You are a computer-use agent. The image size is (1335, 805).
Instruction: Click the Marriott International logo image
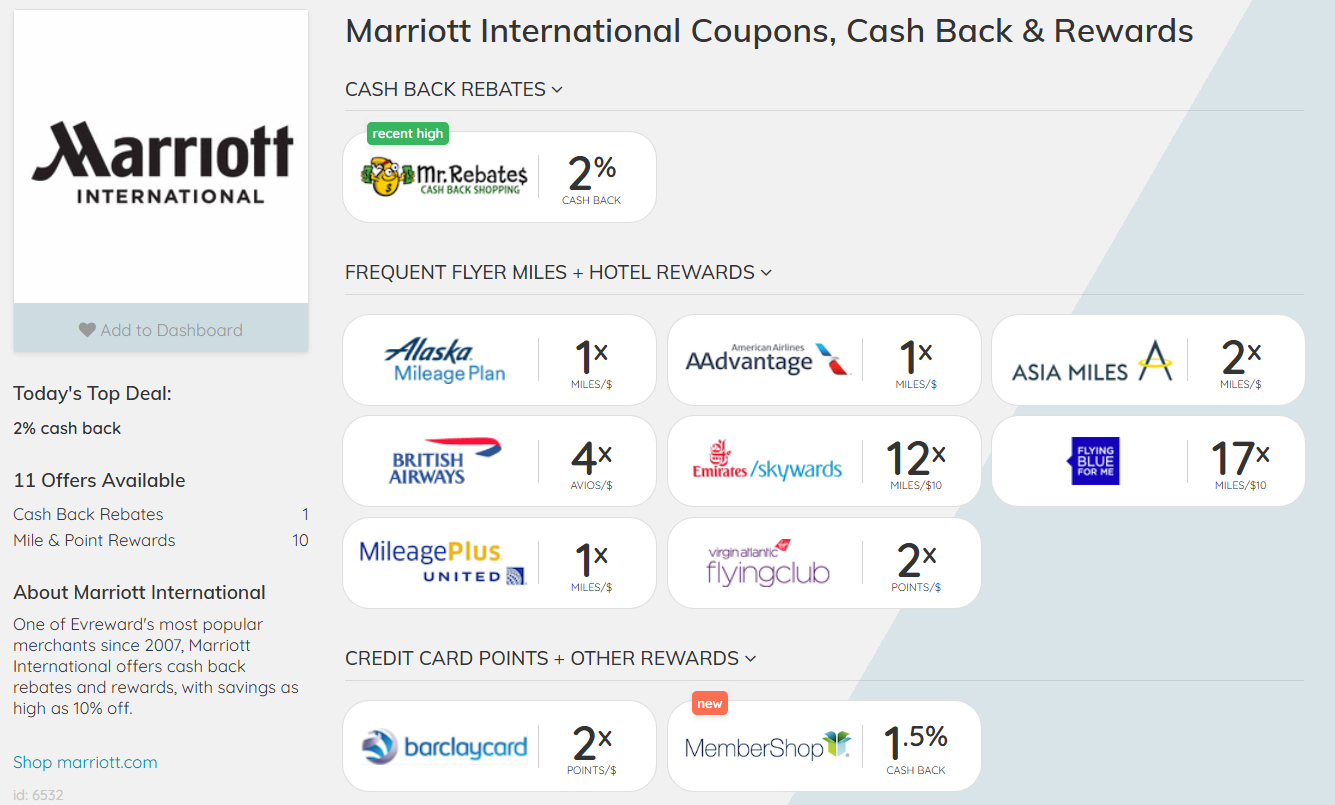coord(161,158)
